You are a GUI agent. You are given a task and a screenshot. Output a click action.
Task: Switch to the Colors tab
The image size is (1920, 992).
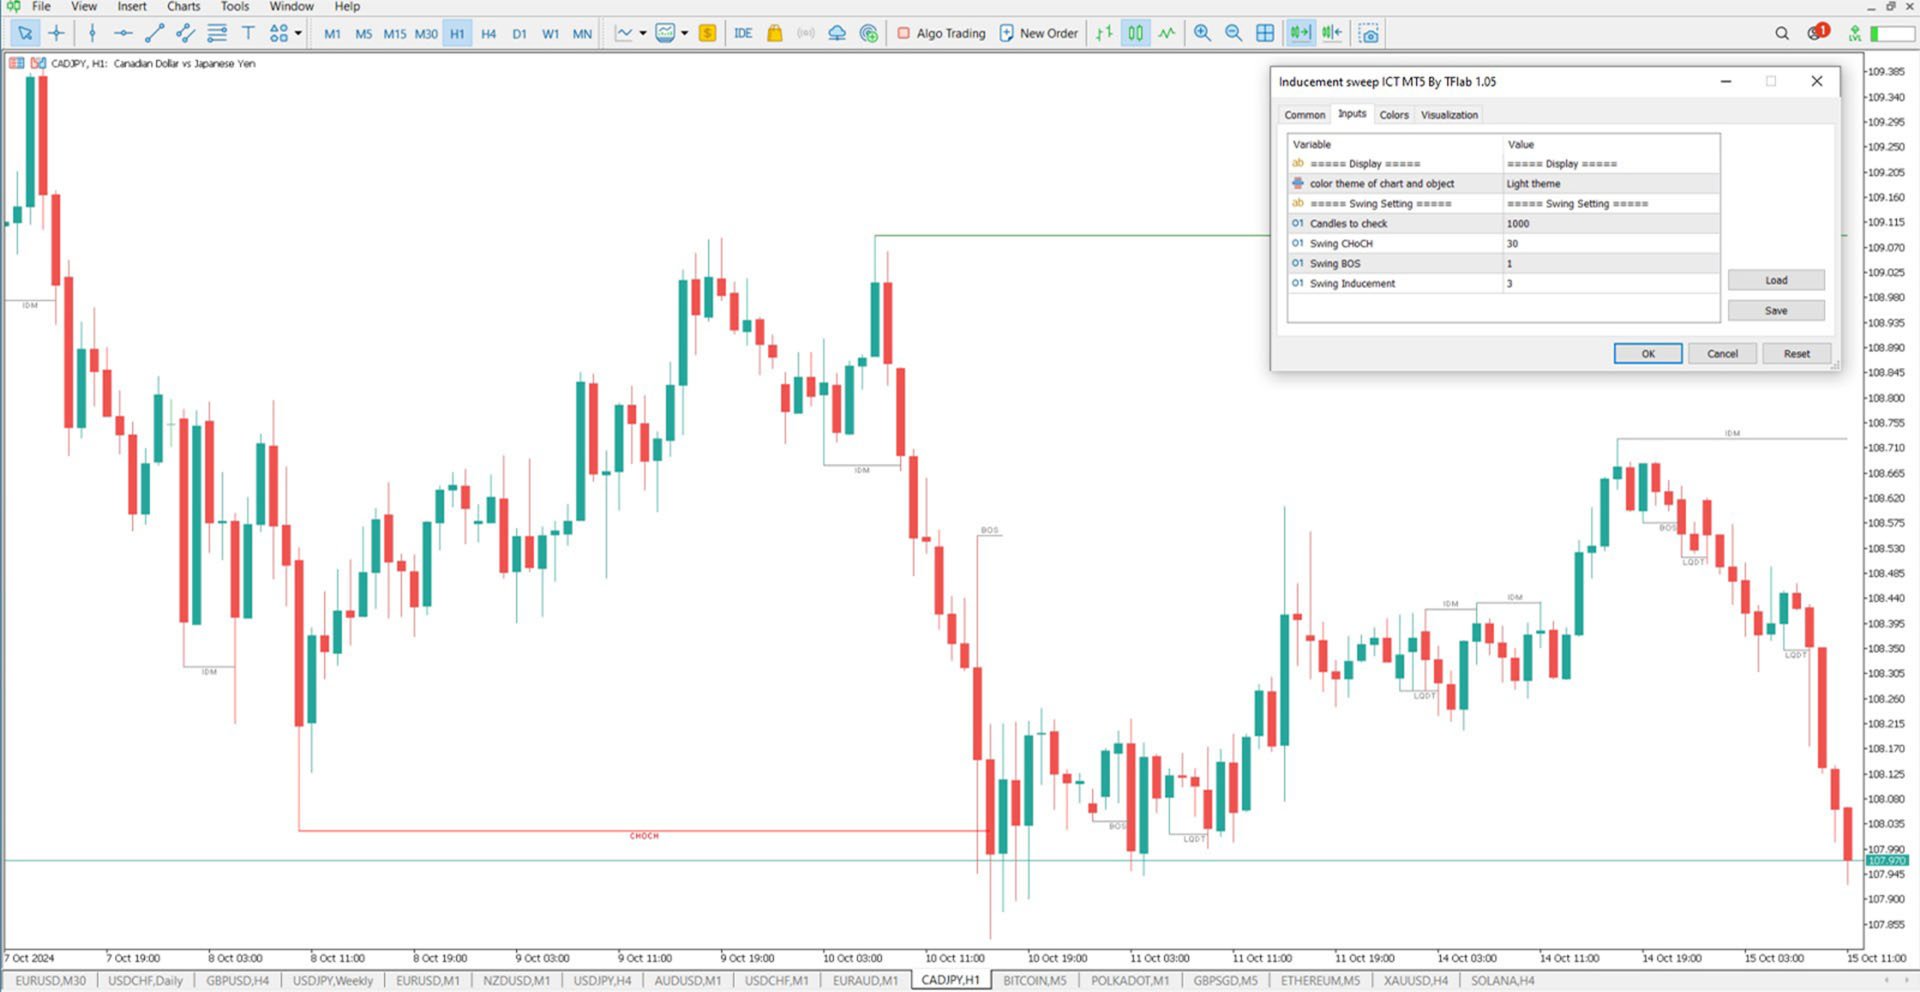click(1394, 114)
